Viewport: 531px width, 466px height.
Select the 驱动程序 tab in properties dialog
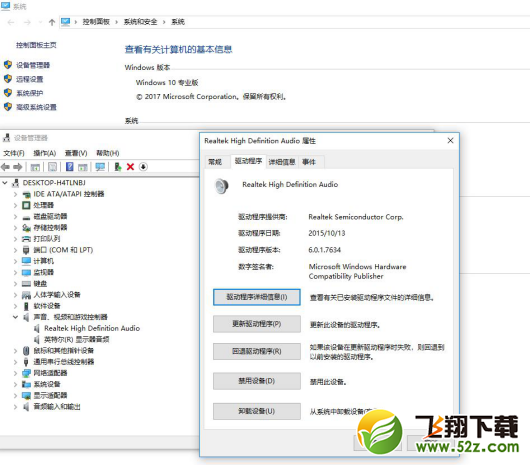click(249, 161)
